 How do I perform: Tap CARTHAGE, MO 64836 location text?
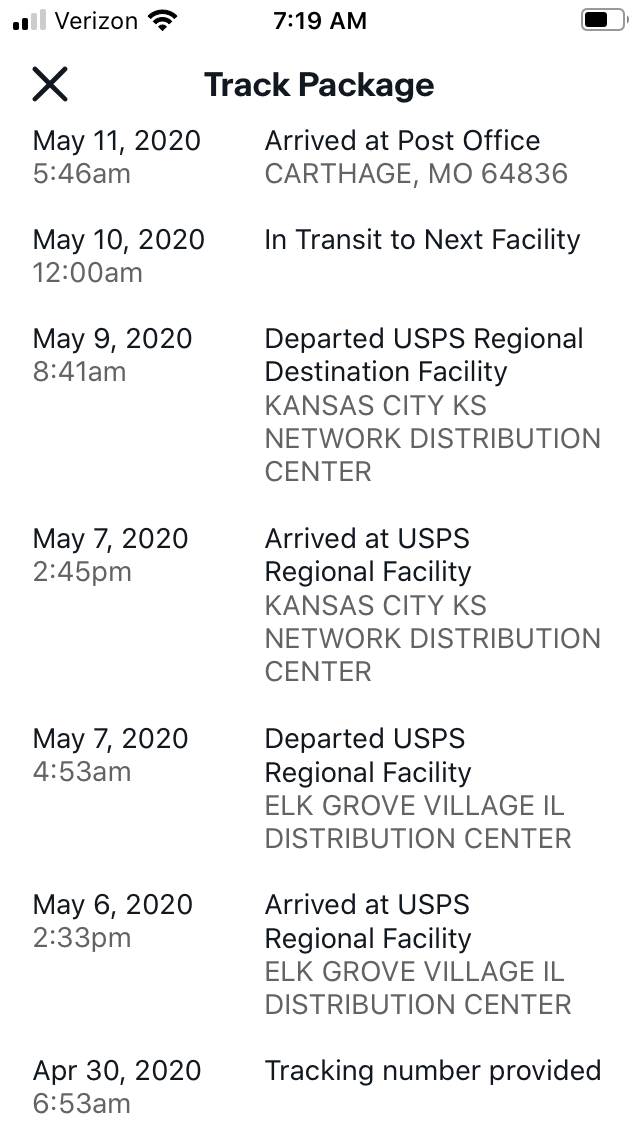(416, 174)
